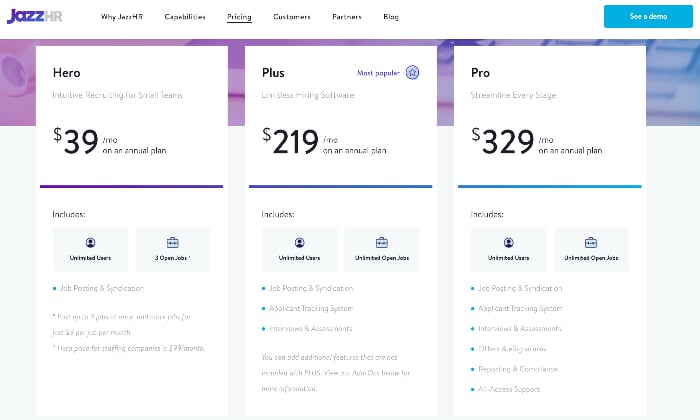The width and height of the screenshot is (700, 420).
Task: Click the 3 Open Jobs briefcase icon
Action: click(172, 242)
